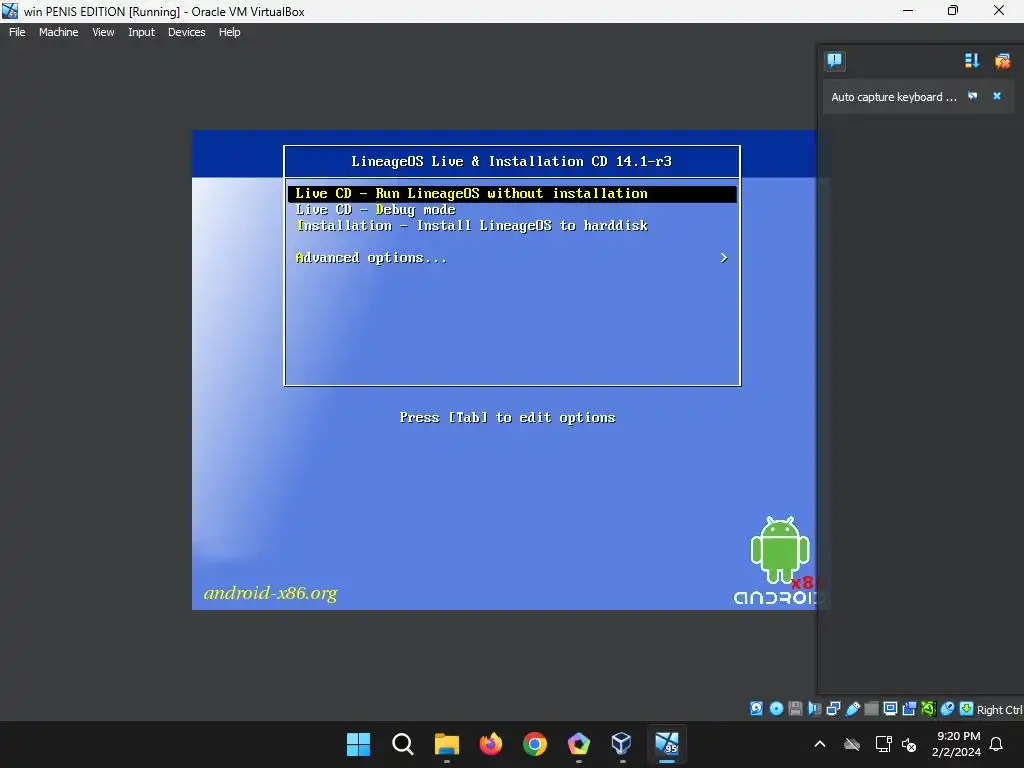
Task: Click the network display tray icon
Action: point(884,744)
